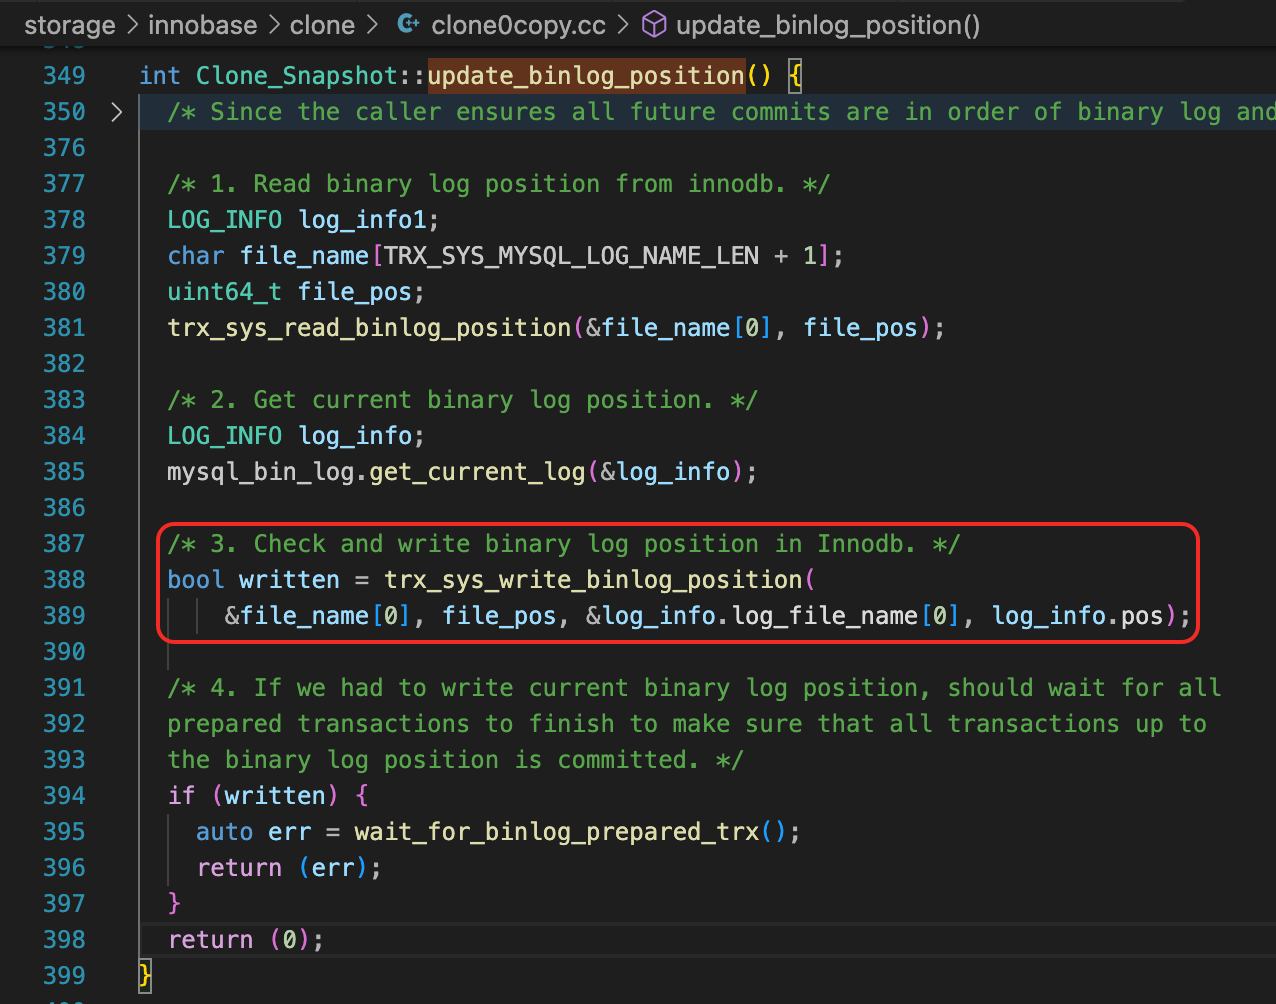This screenshot has height=1004, width=1276.
Task: Open the storage breadcrumb folder
Action: point(69,25)
